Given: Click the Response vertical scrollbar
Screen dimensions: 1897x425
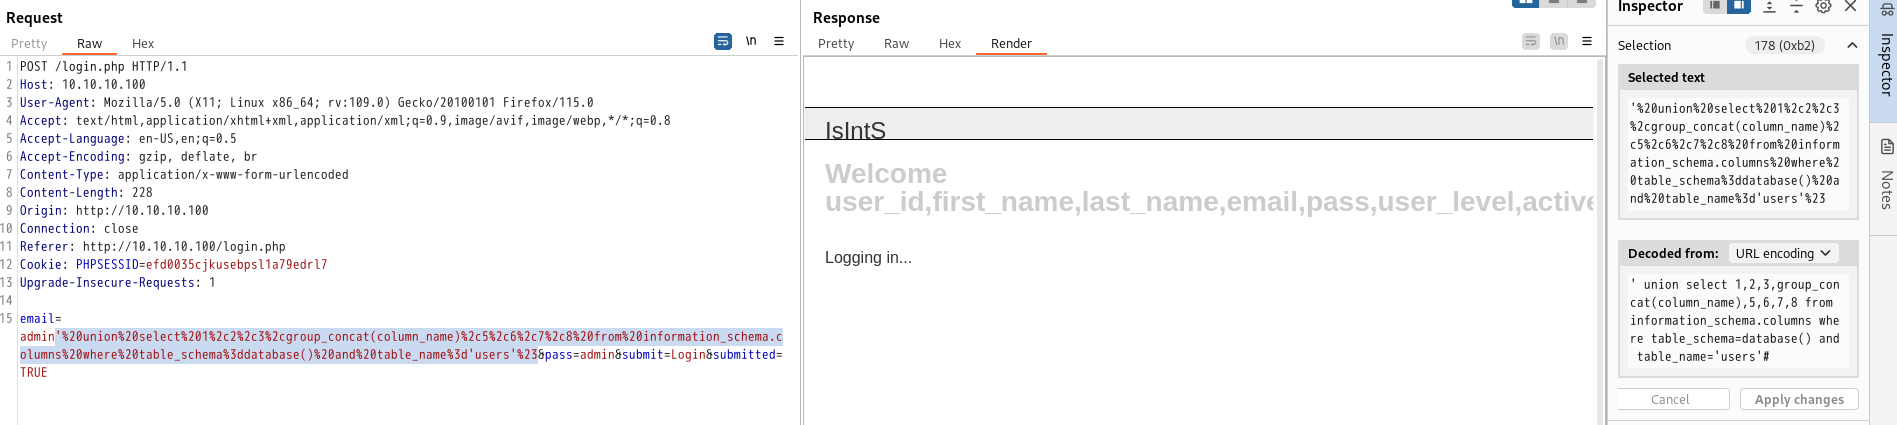Looking at the screenshot, I should pyautogui.click(x=1599, y=240).
